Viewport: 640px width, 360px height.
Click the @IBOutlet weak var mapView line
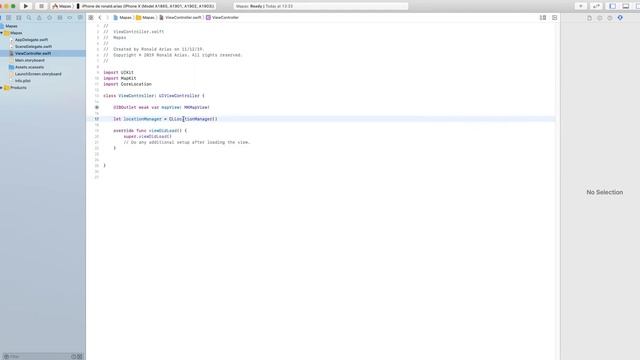tap(161, 107)
